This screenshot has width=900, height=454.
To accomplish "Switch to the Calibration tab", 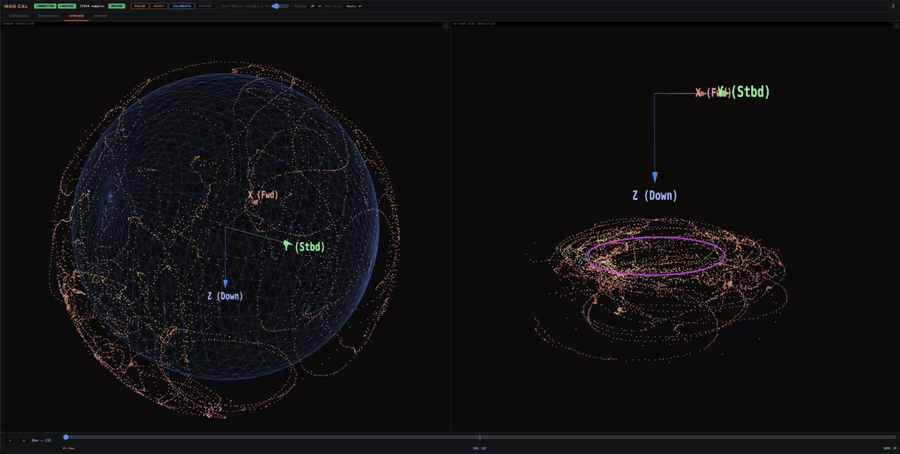I will (x=19, y=15).
